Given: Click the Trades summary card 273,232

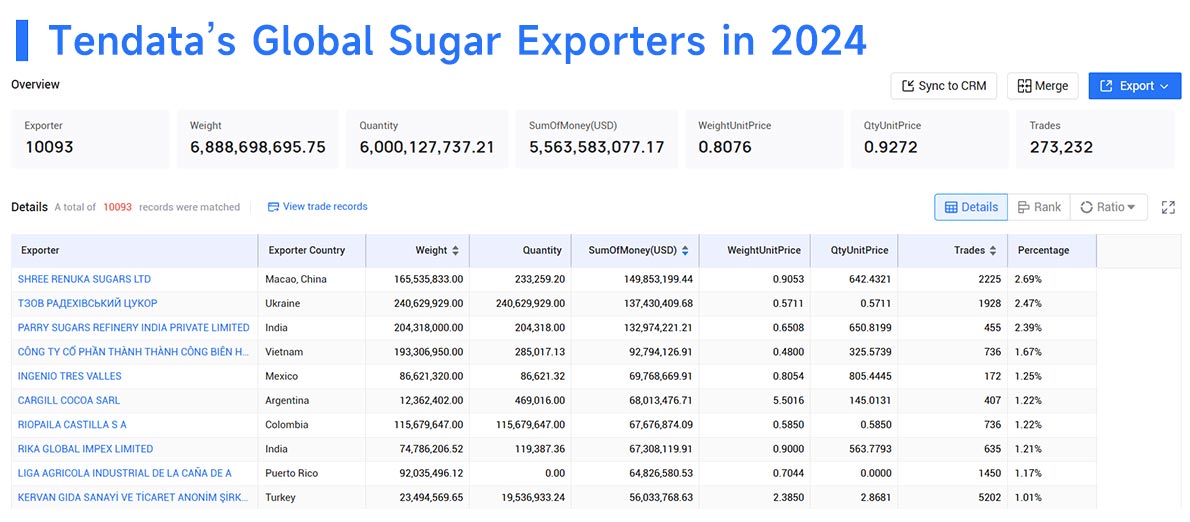Looking at the screenshot, I should tap(1095, 139).
